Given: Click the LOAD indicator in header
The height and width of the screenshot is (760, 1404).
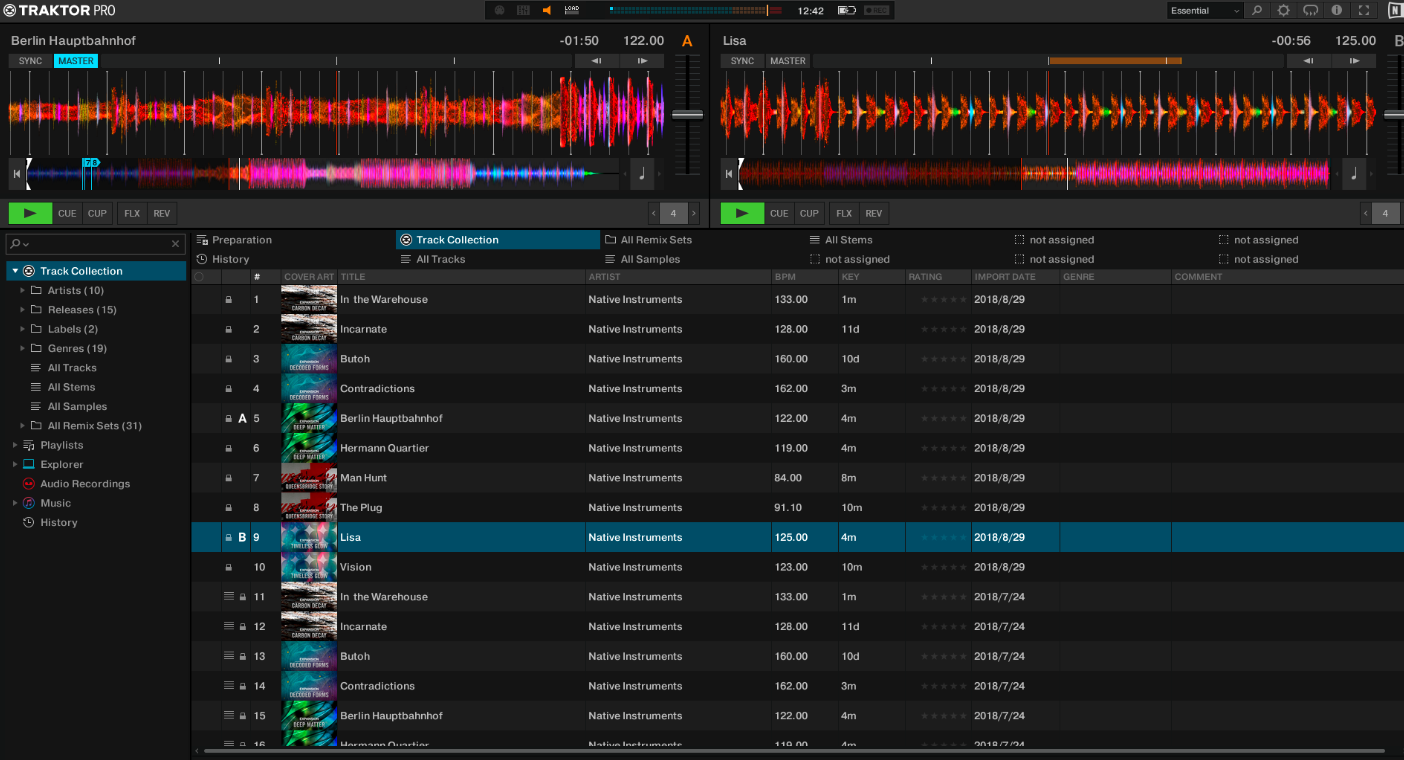Looking at the screenshot, I should tap(572, 10).
